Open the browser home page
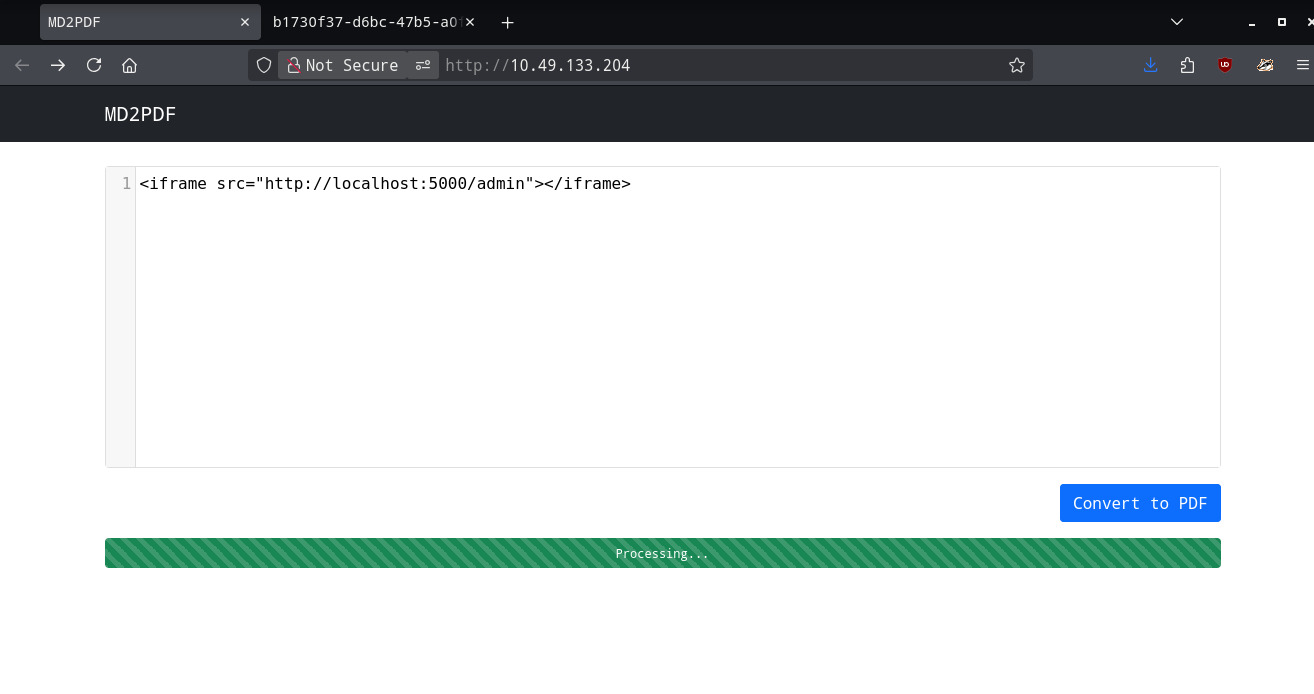Image resolution: width=1314 pixels, height=694 pixels. coord(129,65)
